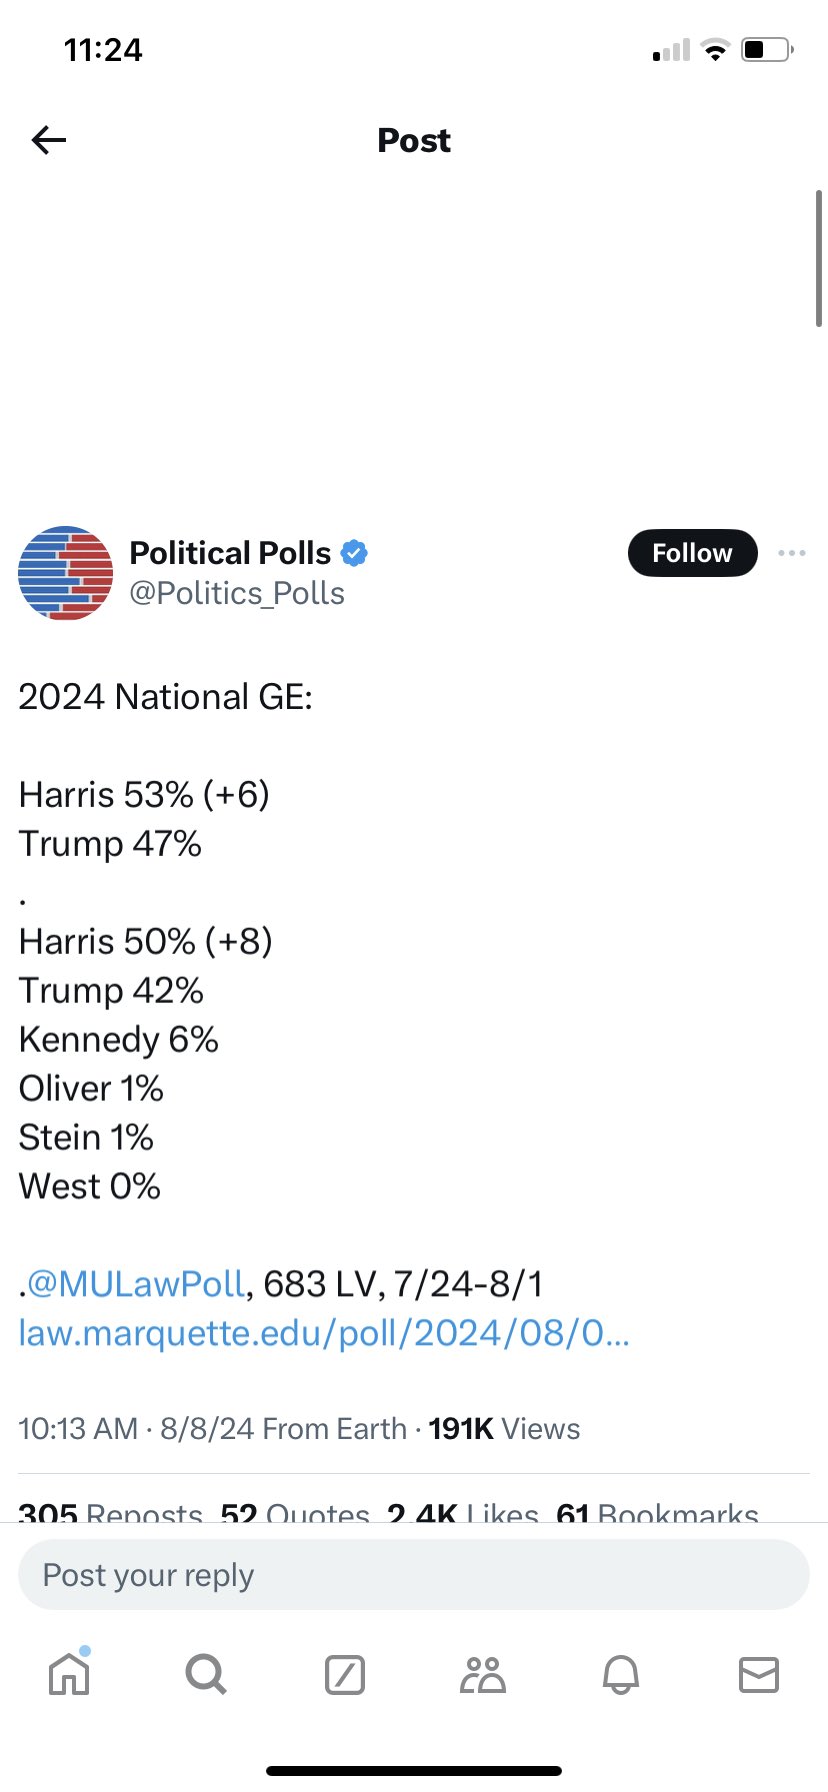The width and height of the screenshot is (828, 1792).
Task: Open the Notifications bell icon
Action: 620,1675
